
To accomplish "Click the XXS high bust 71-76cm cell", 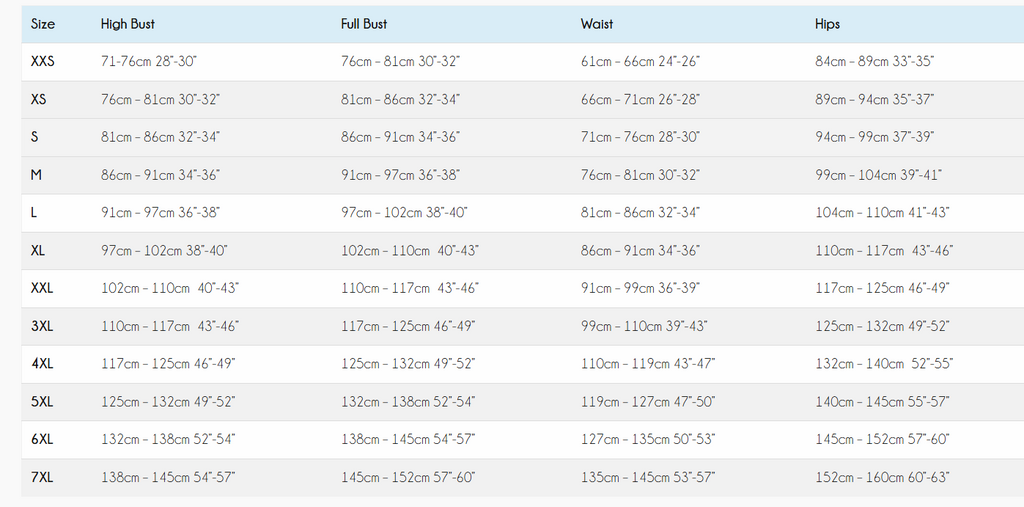I will [149, 62].
